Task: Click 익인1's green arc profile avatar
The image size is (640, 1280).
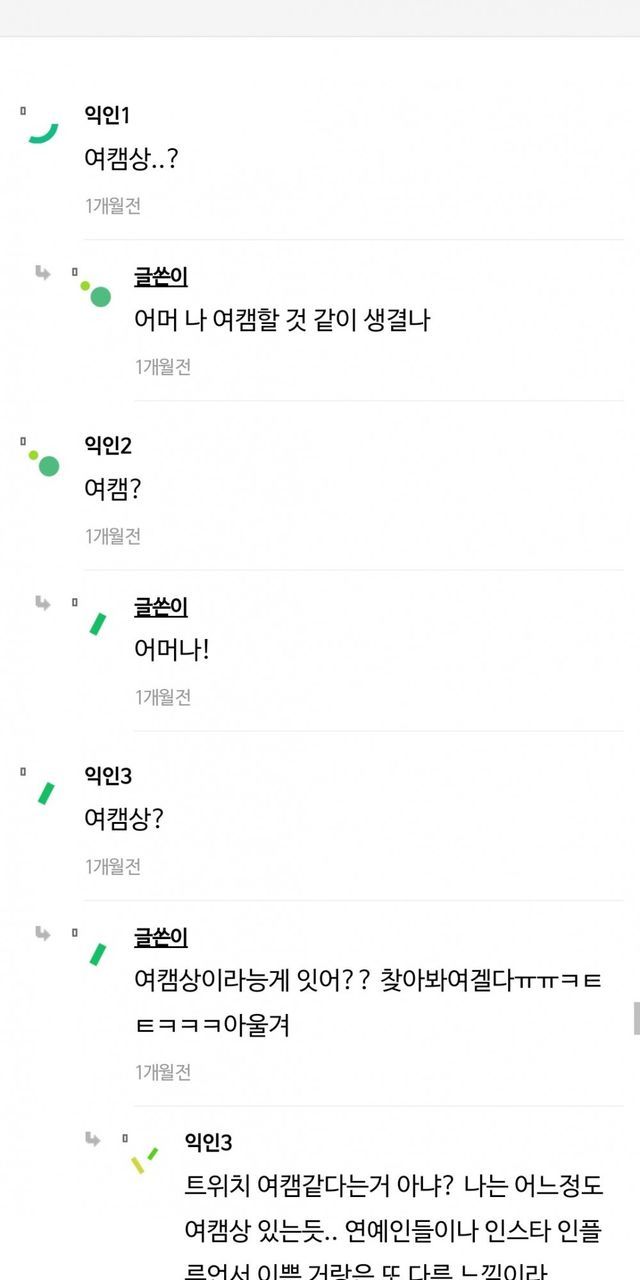Action: point(44,132)
